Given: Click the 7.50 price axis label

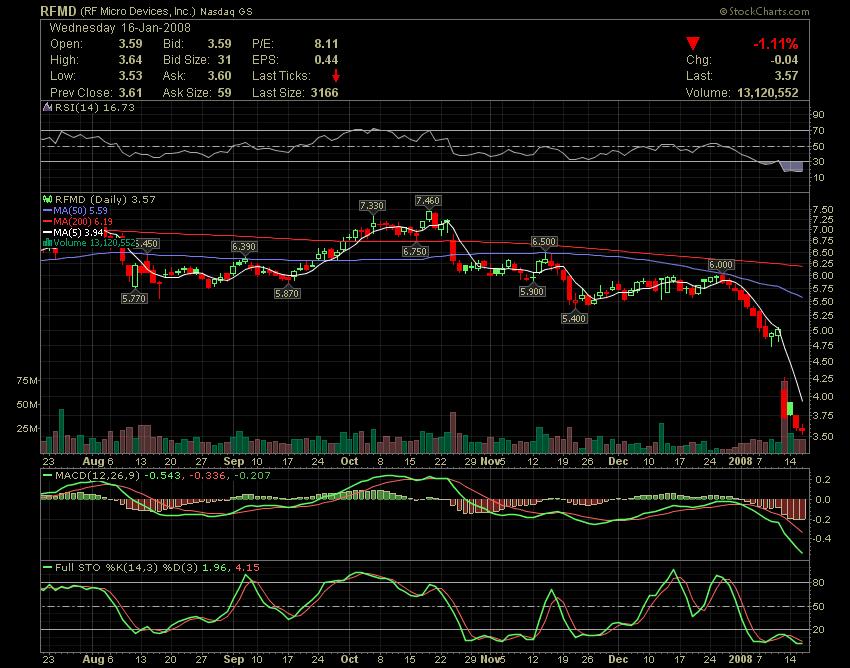Looking at the screenshot, I should coord(823,210).
